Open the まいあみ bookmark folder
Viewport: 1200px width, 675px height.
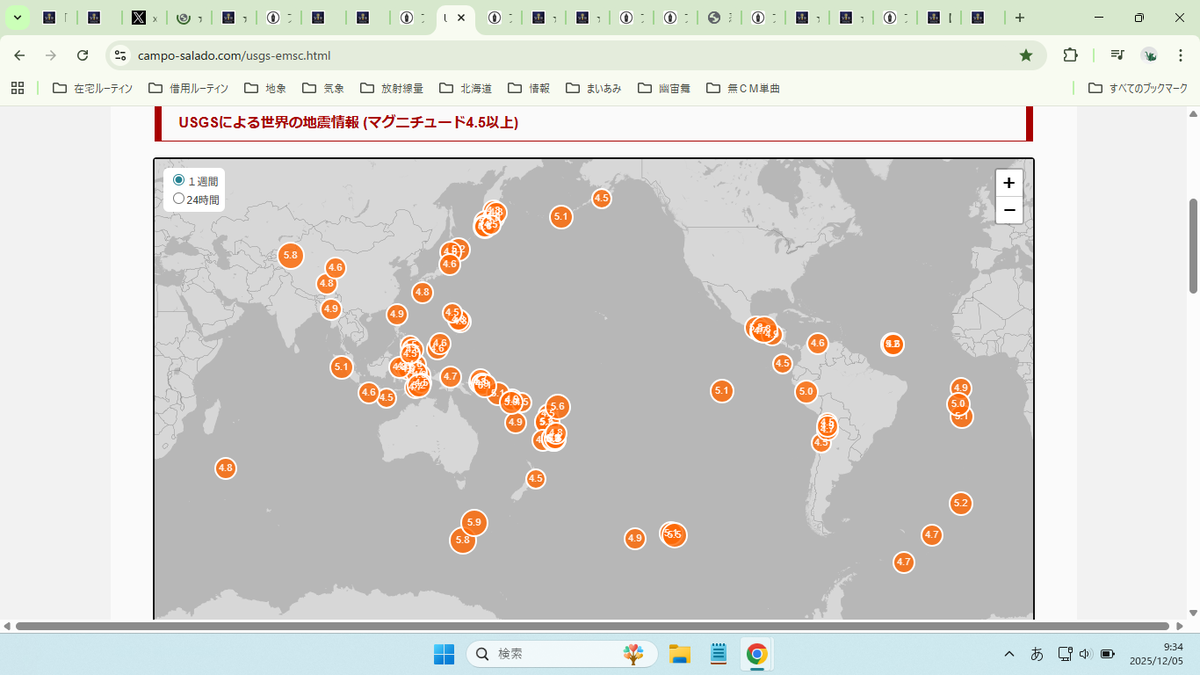(x=593, y=88)
